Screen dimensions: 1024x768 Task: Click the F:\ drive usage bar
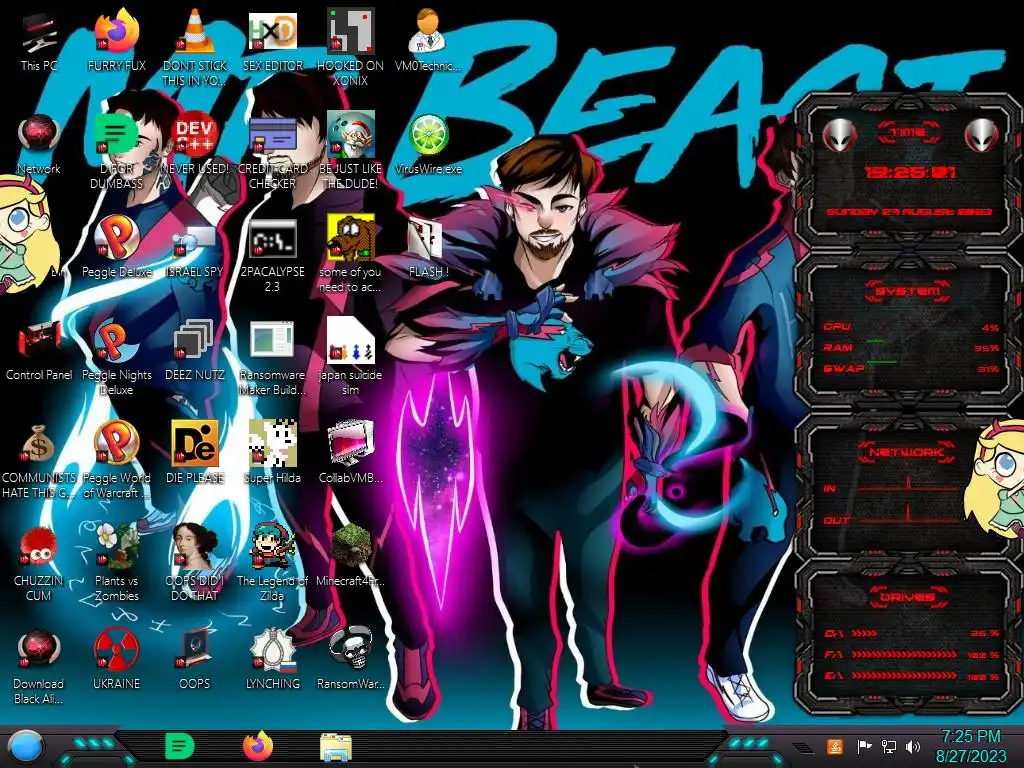coord(911,654)
